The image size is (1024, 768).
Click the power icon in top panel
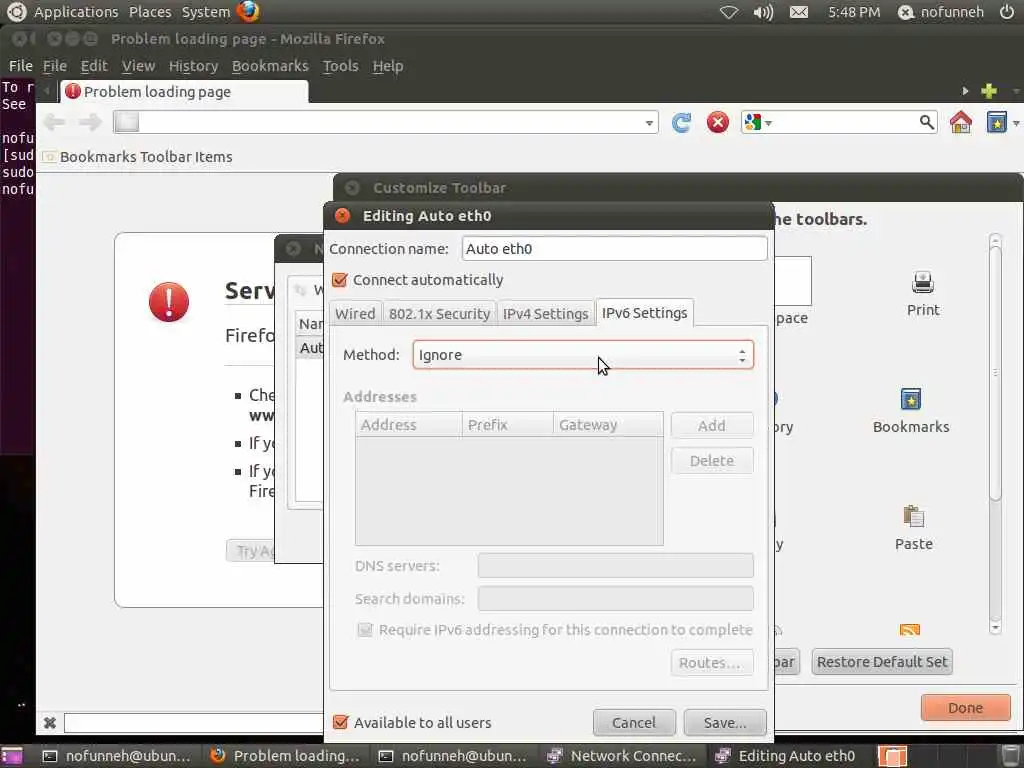(x=1006, y=12)
